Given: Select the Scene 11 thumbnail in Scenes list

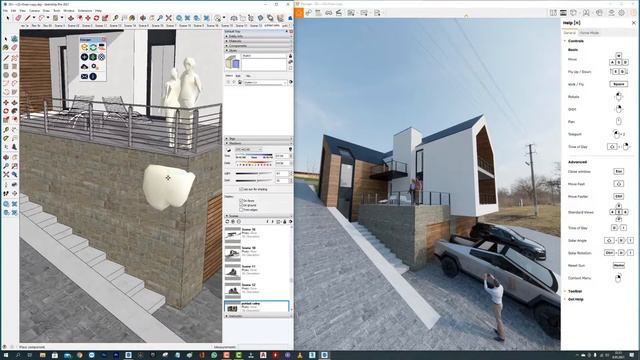Looking at the screenshot, I should (233, 272).
